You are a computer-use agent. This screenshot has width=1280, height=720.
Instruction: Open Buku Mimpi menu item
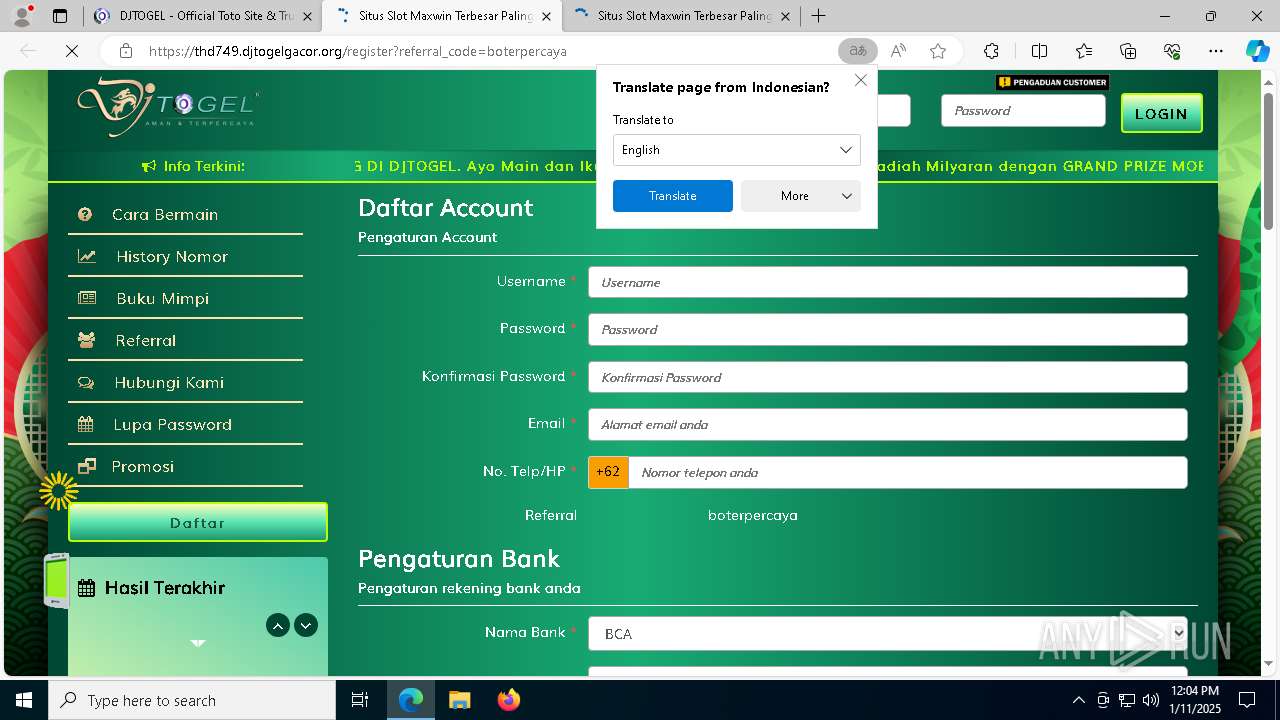tap(162, 298)
